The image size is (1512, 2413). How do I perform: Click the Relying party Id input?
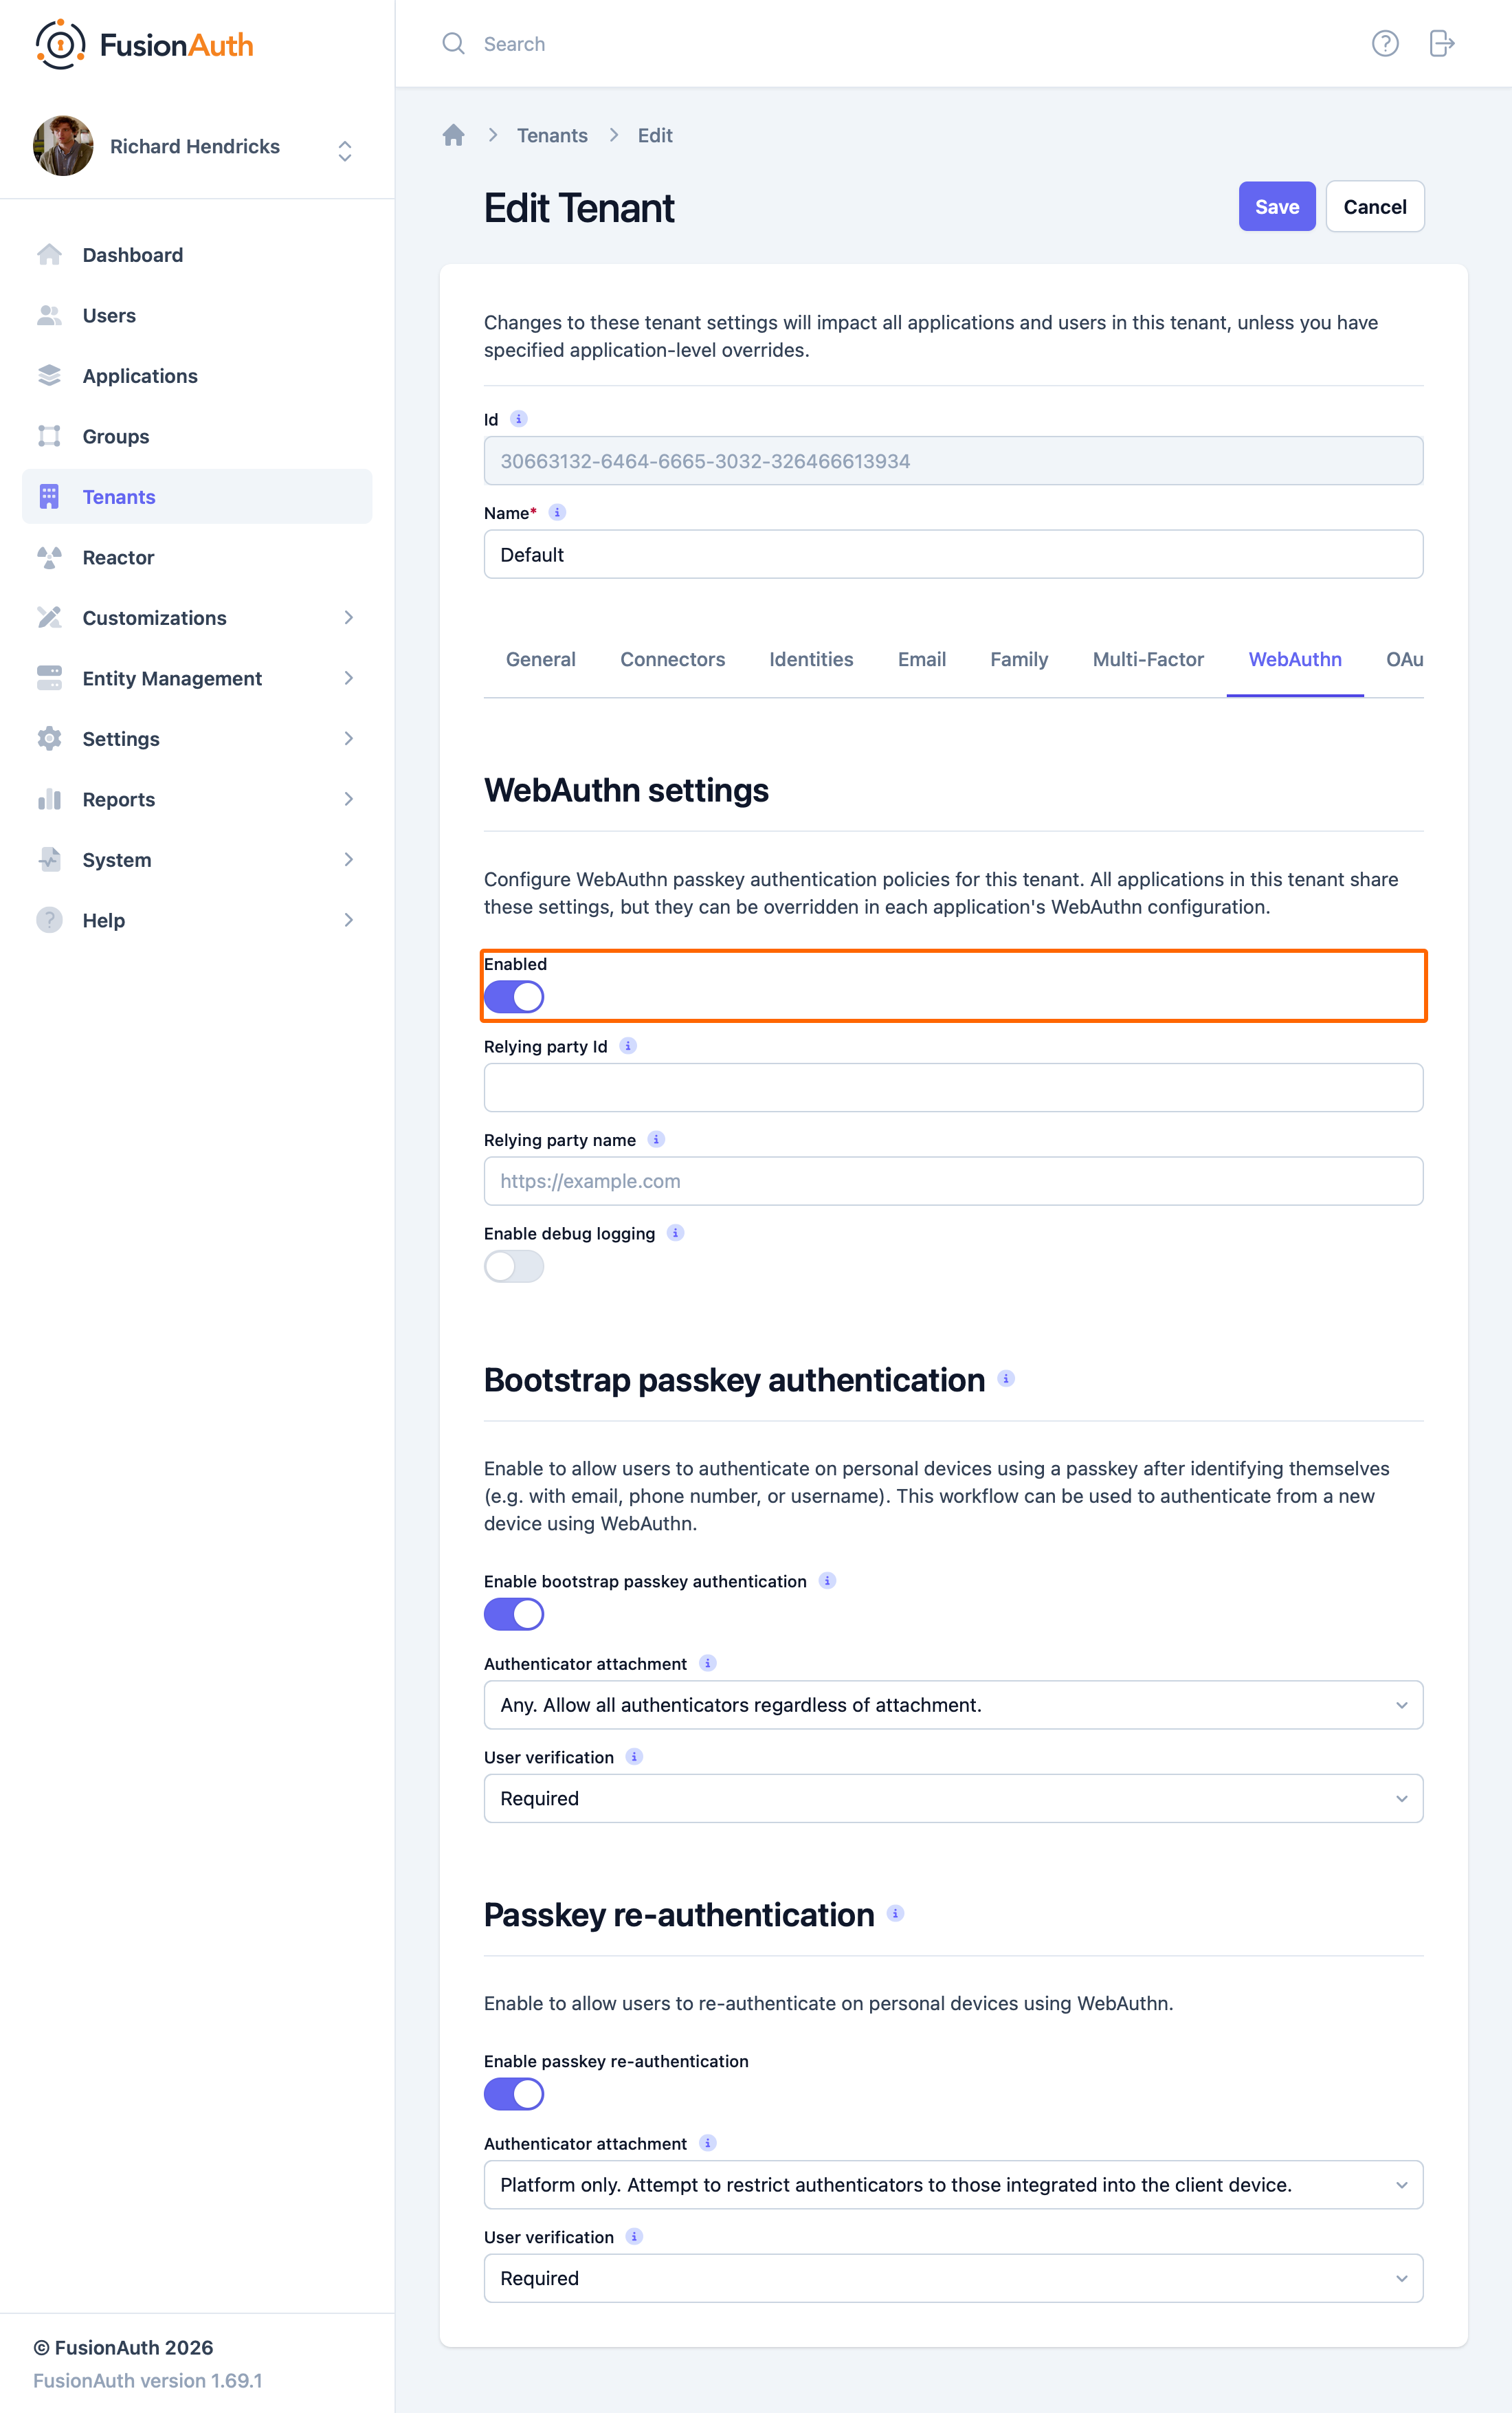(953, 1088)
